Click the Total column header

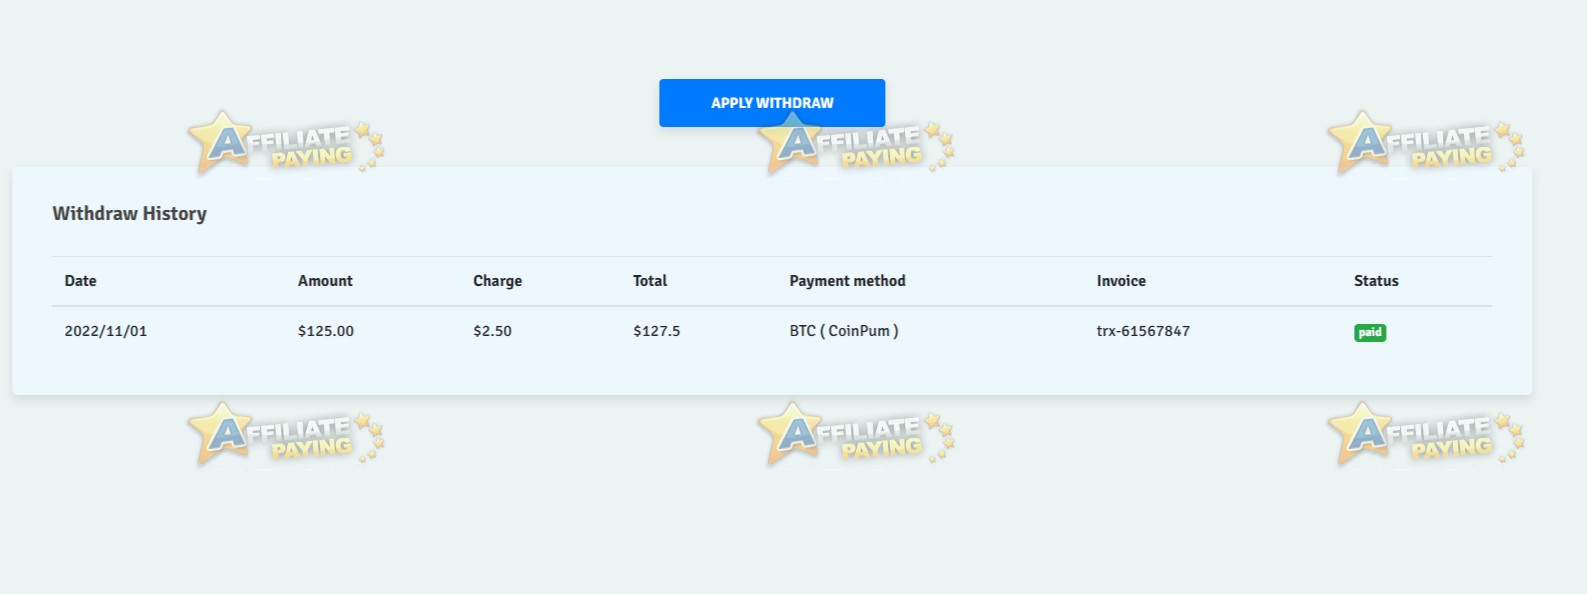(650, 281)
